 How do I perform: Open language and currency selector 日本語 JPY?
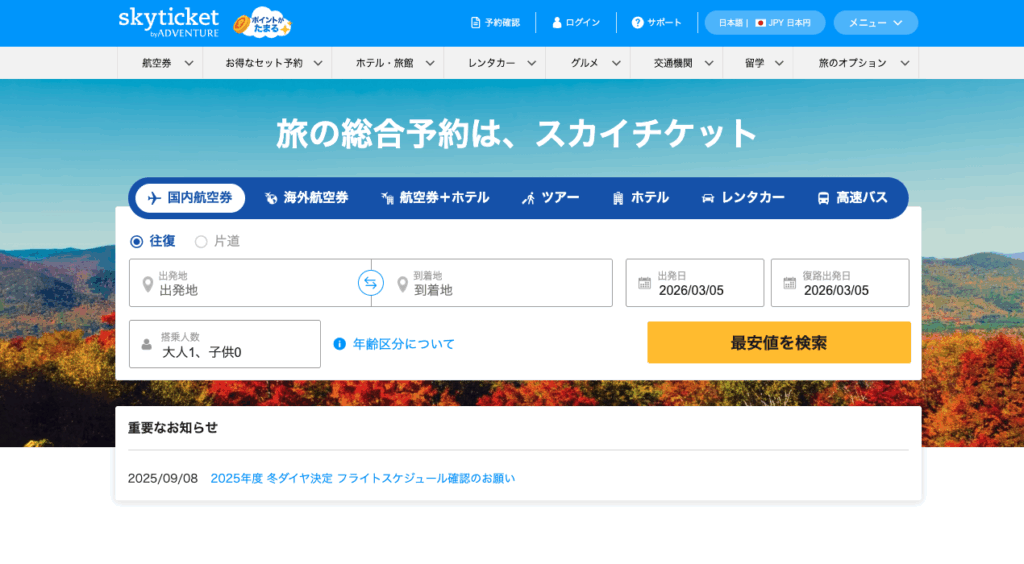(765, 23)
